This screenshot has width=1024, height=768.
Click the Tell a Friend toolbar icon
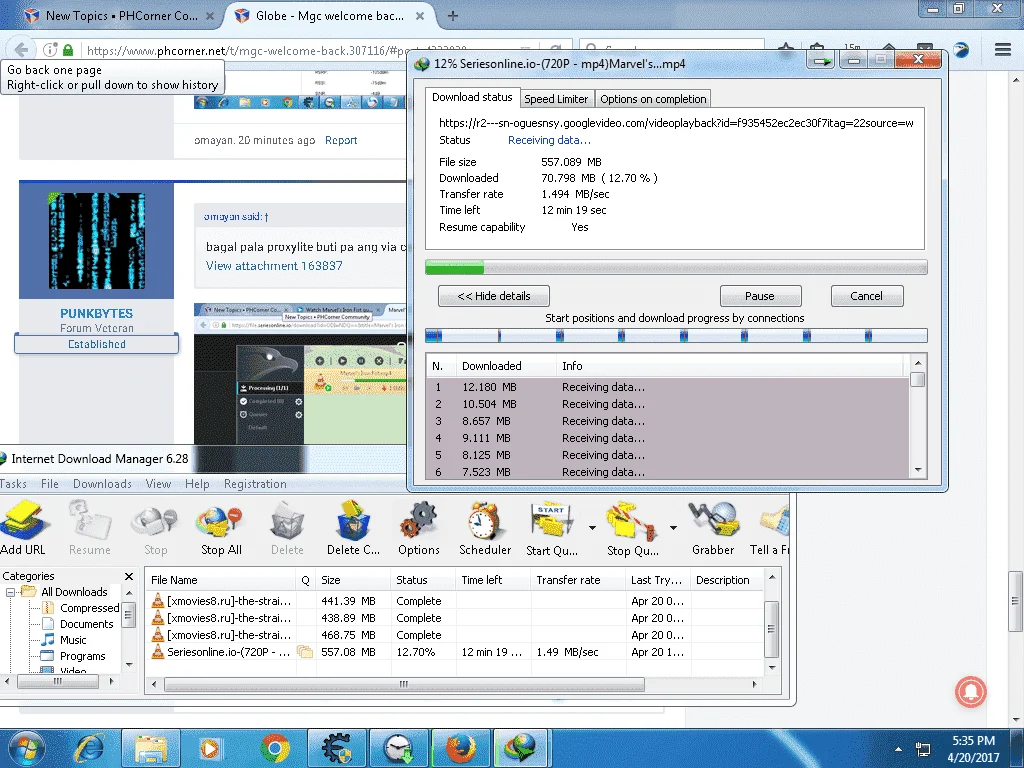(x=771, y=528)
